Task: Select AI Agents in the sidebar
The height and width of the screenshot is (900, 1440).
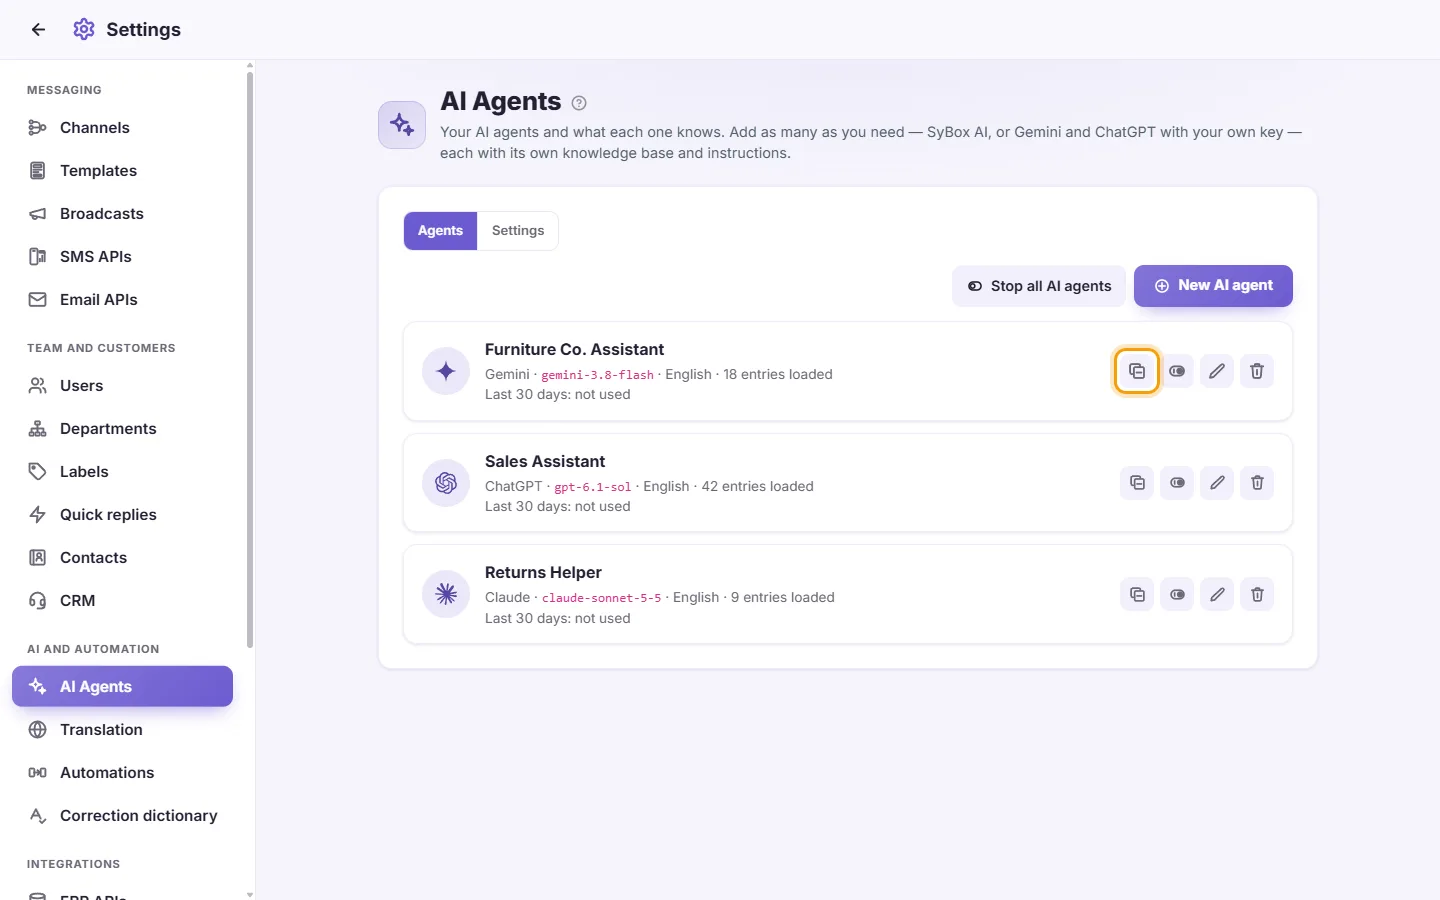Action: pyautogui.click(x=122, y=687)
